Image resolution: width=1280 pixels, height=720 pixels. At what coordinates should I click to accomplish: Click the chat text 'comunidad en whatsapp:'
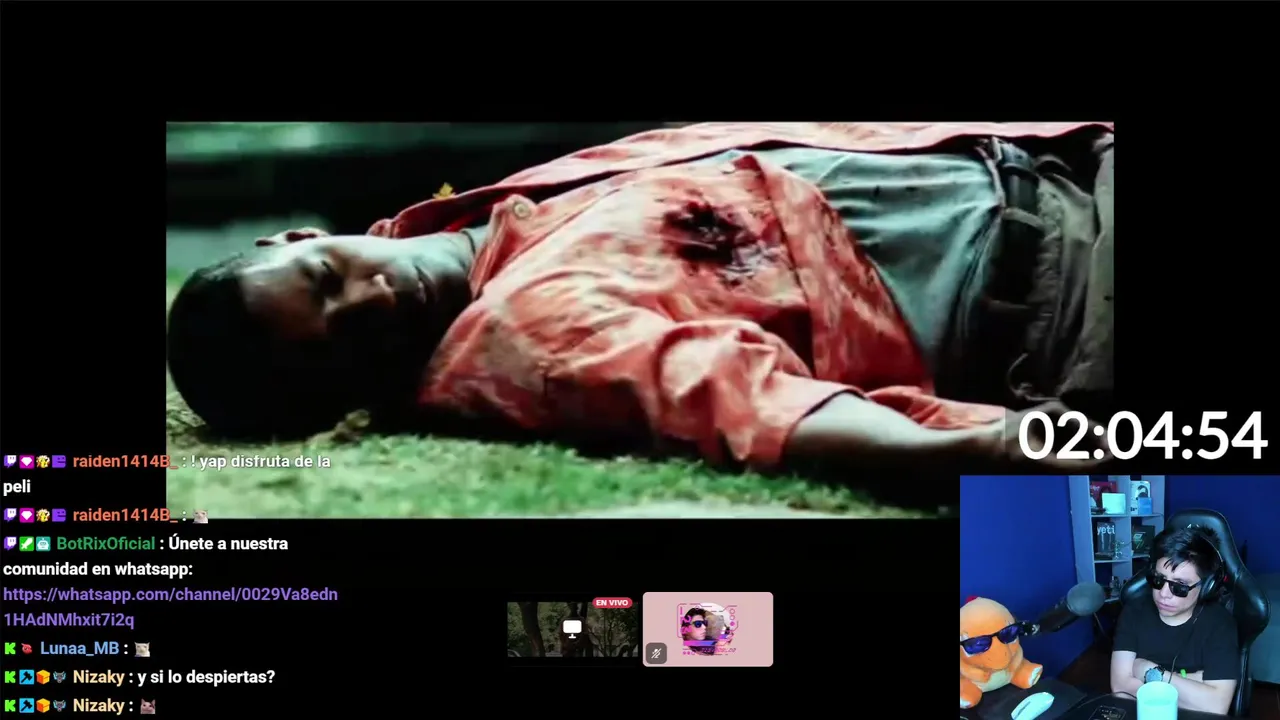coord(98,569)
